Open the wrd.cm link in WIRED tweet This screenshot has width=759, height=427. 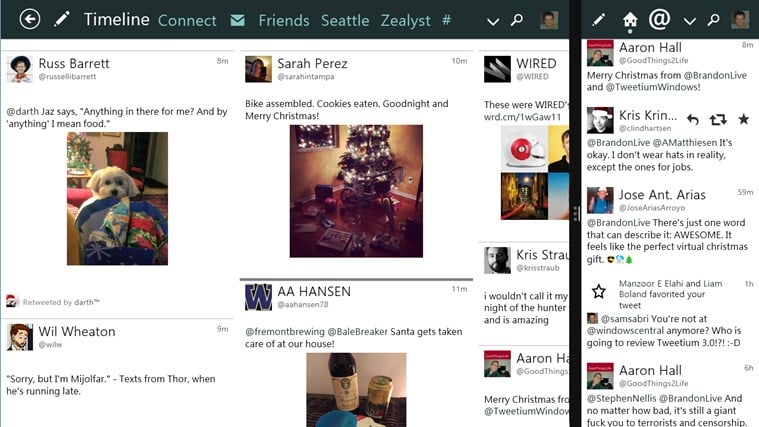pyautogui.click(x=522, y=117)
